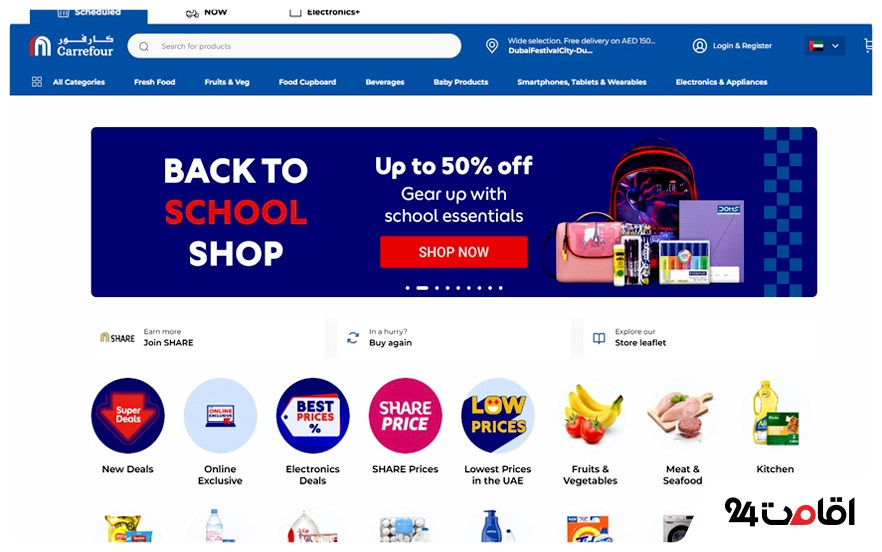Open the shopping cart icon
Image resolution: width=882 pixels, height=552 pixels.
[x=868, y=46]
